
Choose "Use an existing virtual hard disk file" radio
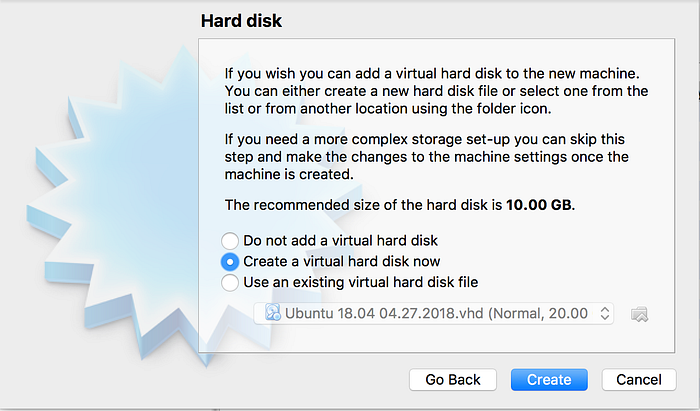click(x=230, y=282)
